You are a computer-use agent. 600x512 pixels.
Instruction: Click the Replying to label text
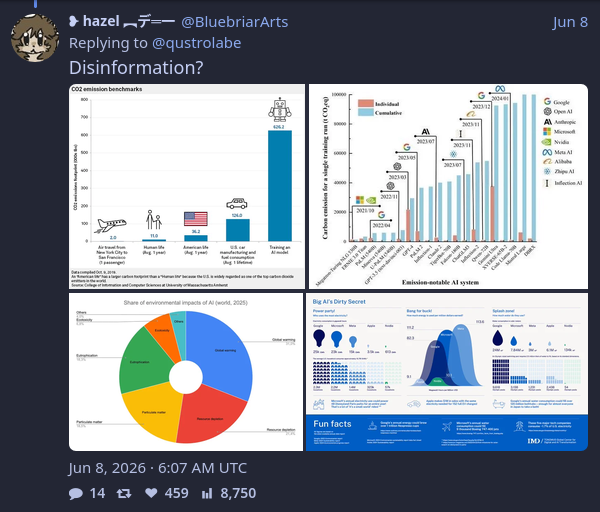[108, 43]
